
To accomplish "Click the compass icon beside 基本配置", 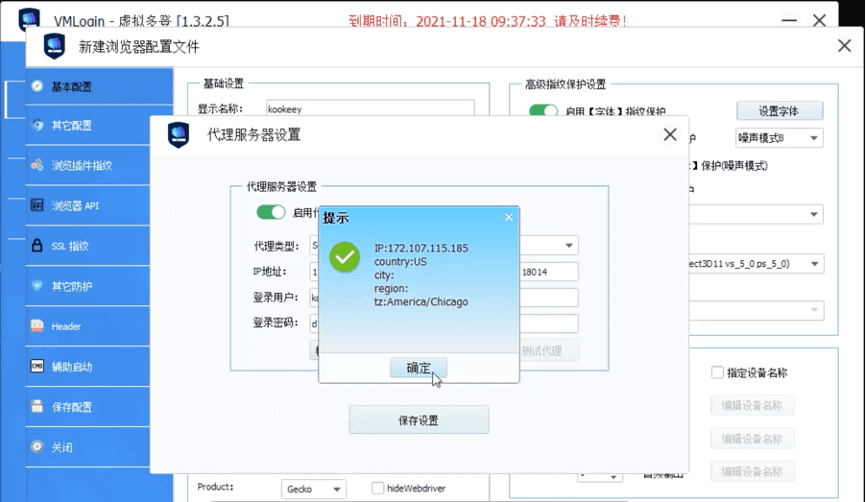I will click(37, 86).
